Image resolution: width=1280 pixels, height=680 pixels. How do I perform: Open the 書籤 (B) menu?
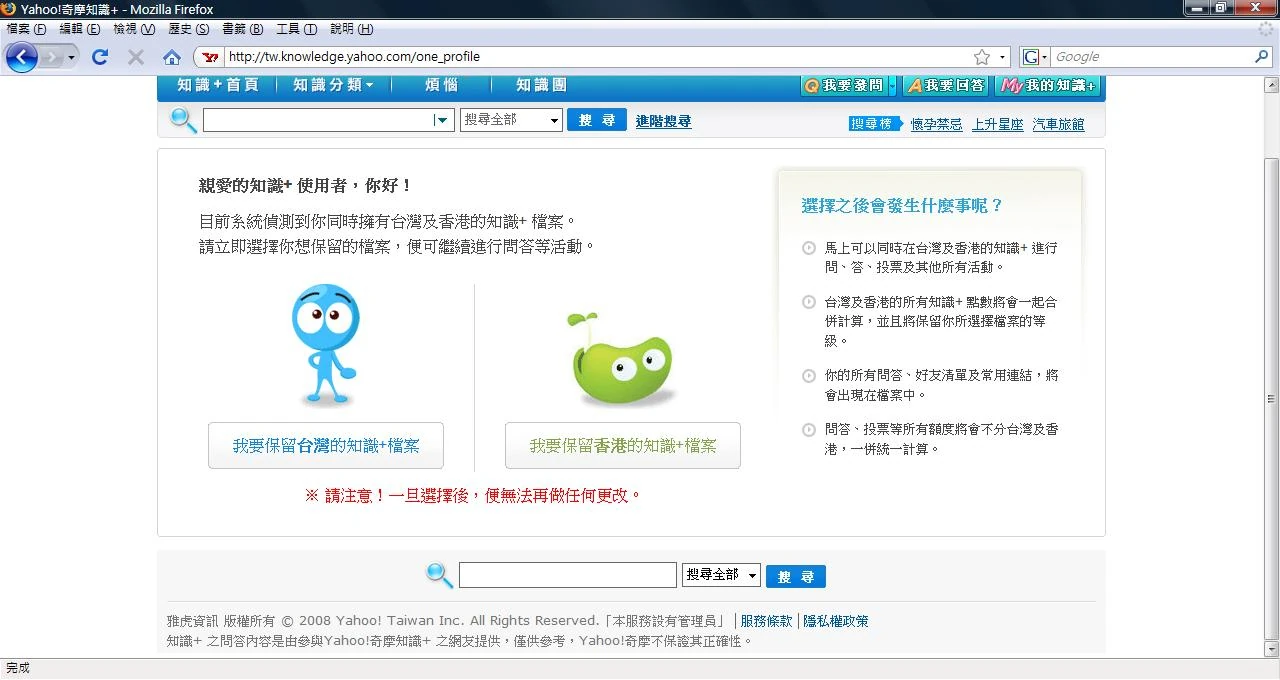pos(242,29)
